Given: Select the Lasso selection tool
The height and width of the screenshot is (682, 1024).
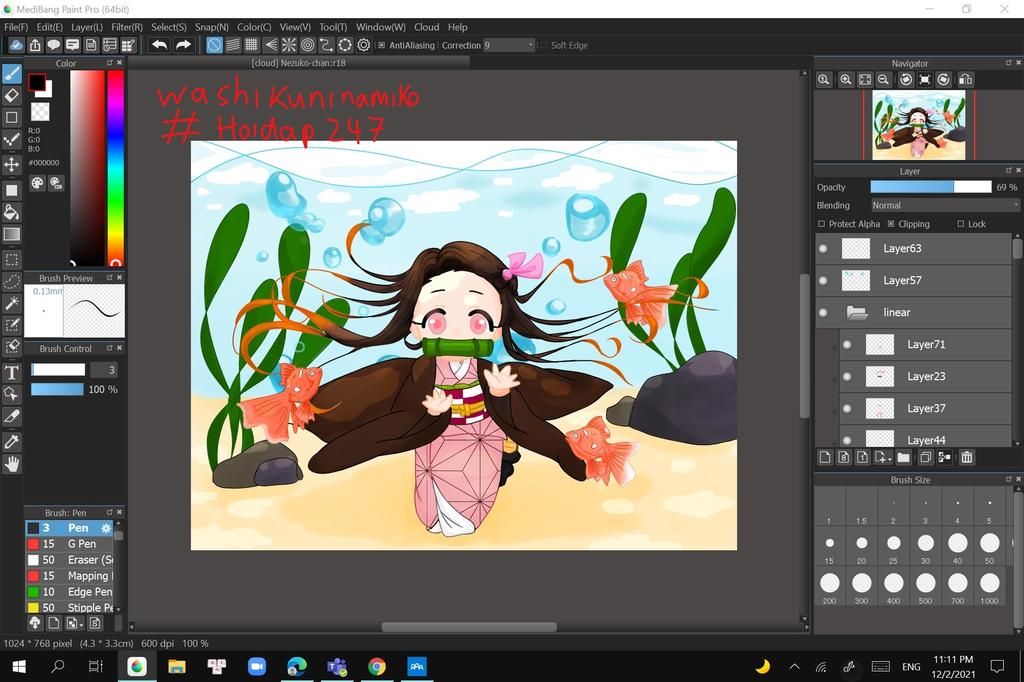Looking at the screenshot, I should pyautogui.click(x=12, y=282).
